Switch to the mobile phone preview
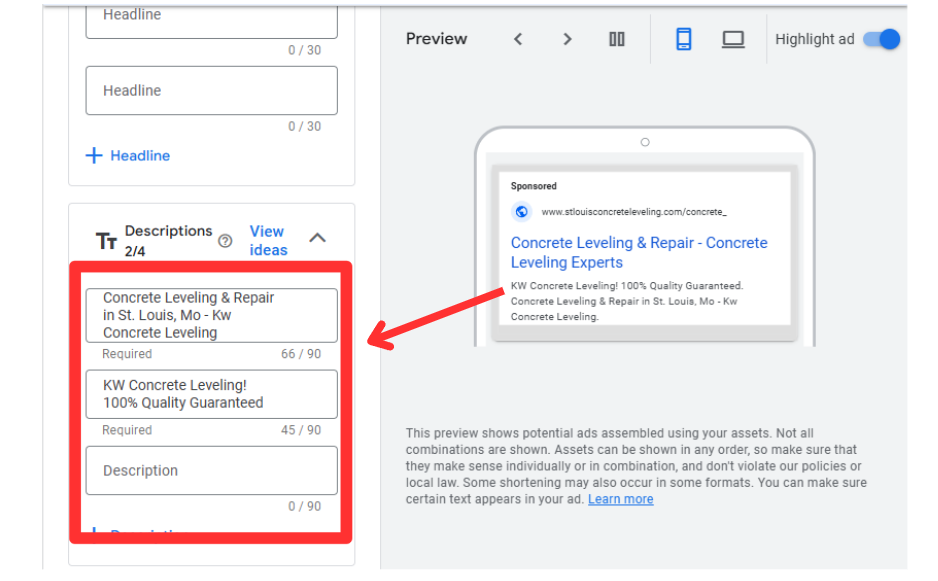938x581 pixels. [x=684, y=39]
